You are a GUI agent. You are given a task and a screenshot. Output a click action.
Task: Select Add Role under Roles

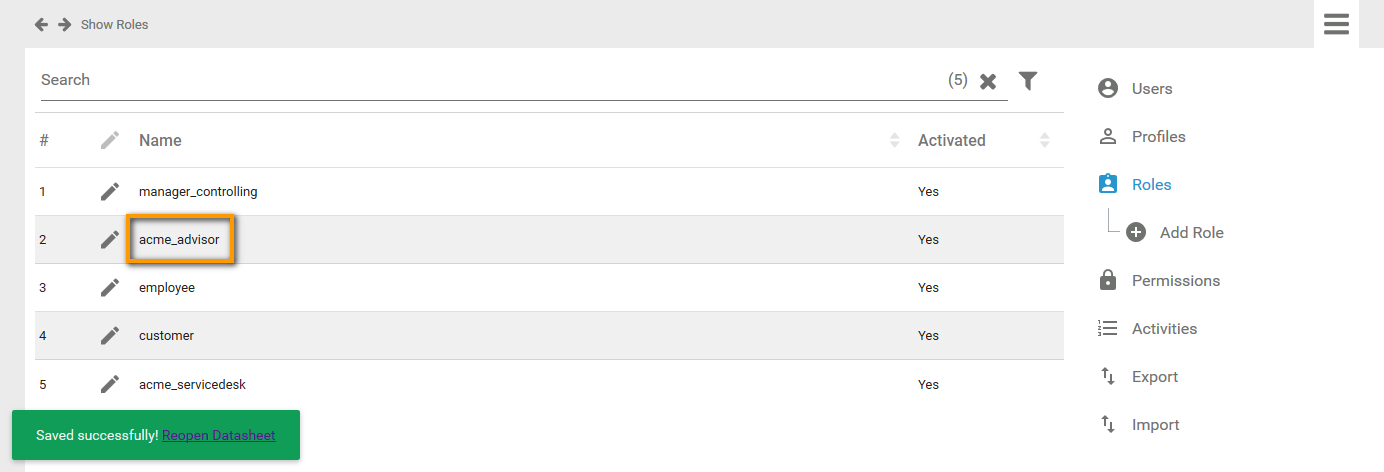pos(1191,233)
